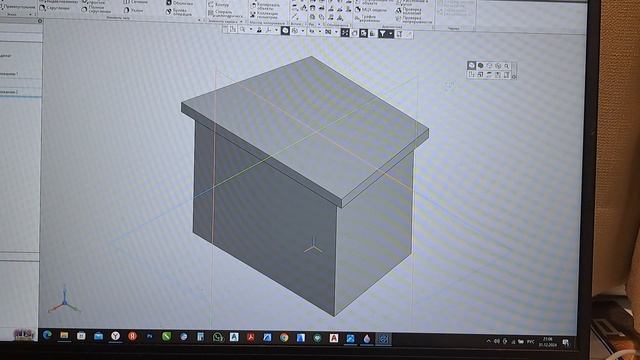
Task: Toggle the highlighted shaded display mode icon
Action: [285, 31]
